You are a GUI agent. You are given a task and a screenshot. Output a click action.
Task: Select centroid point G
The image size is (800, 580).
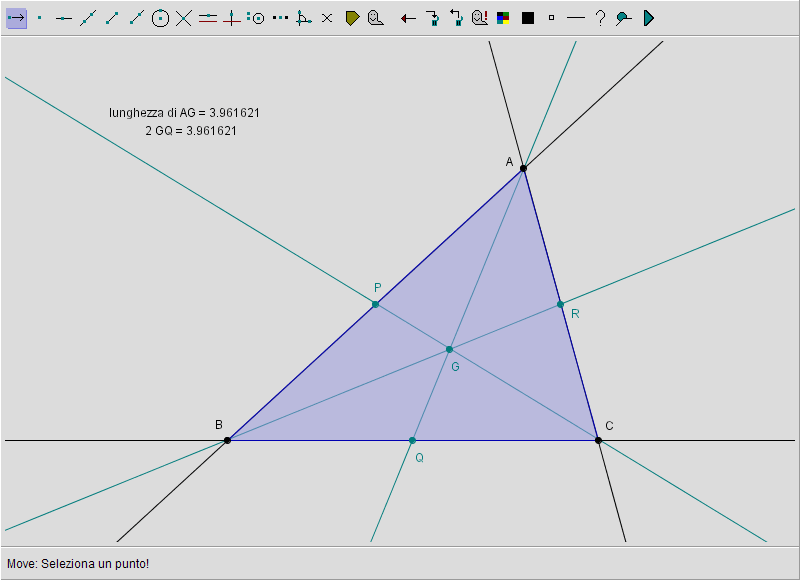[449, 349]
